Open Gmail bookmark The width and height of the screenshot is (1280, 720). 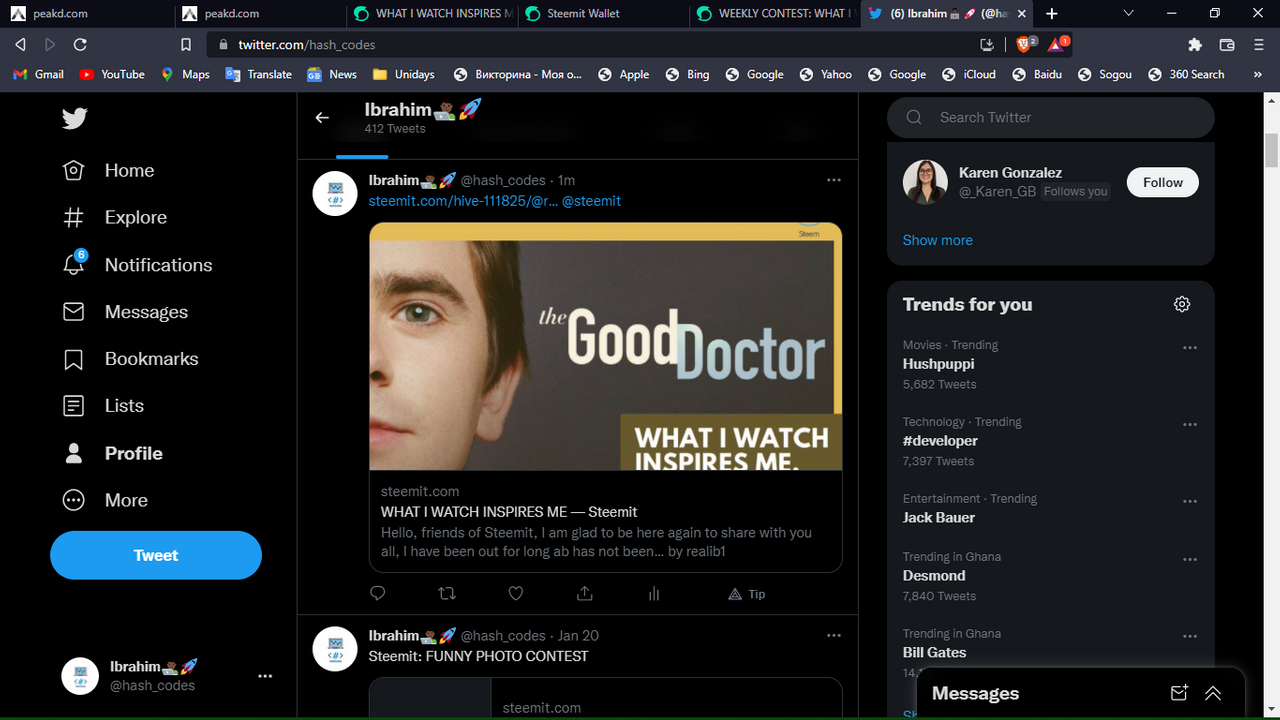pos(39,74)
